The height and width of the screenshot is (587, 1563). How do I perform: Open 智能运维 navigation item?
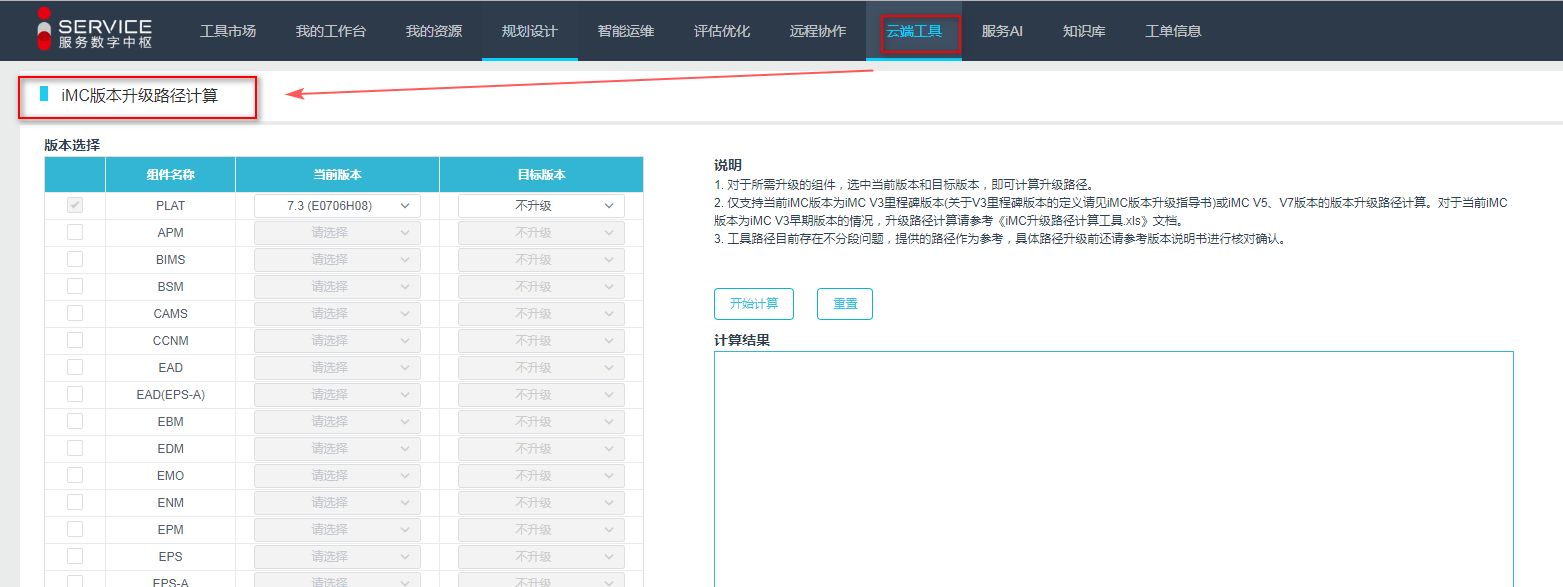point(625,31)
